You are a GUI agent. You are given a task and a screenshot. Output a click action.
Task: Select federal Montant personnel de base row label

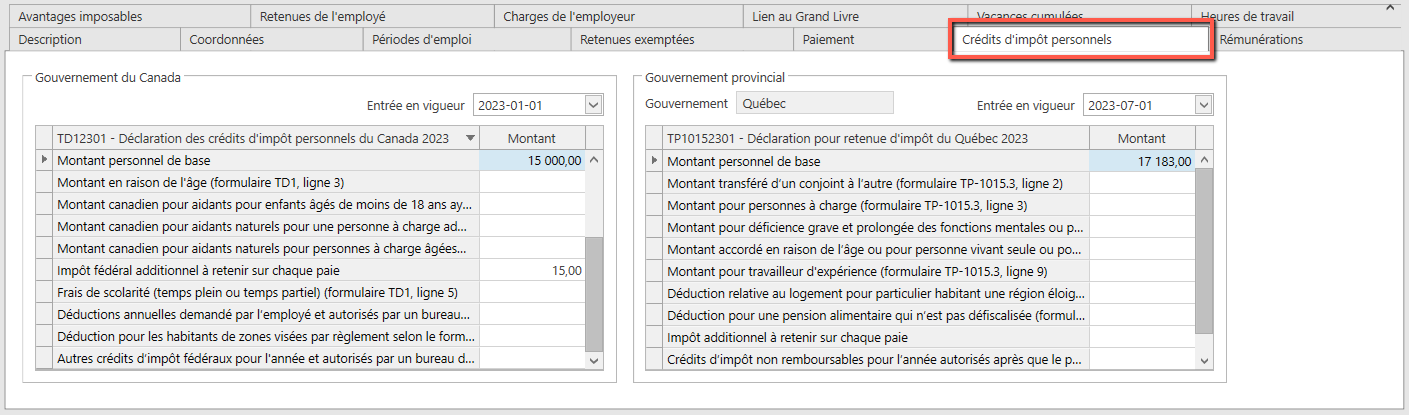point(266,160)
